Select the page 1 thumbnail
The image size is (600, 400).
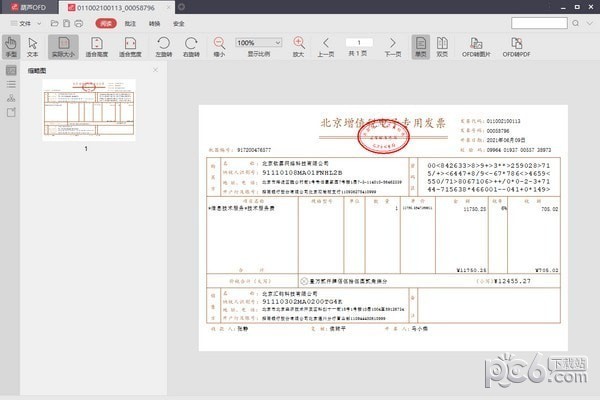89,110
